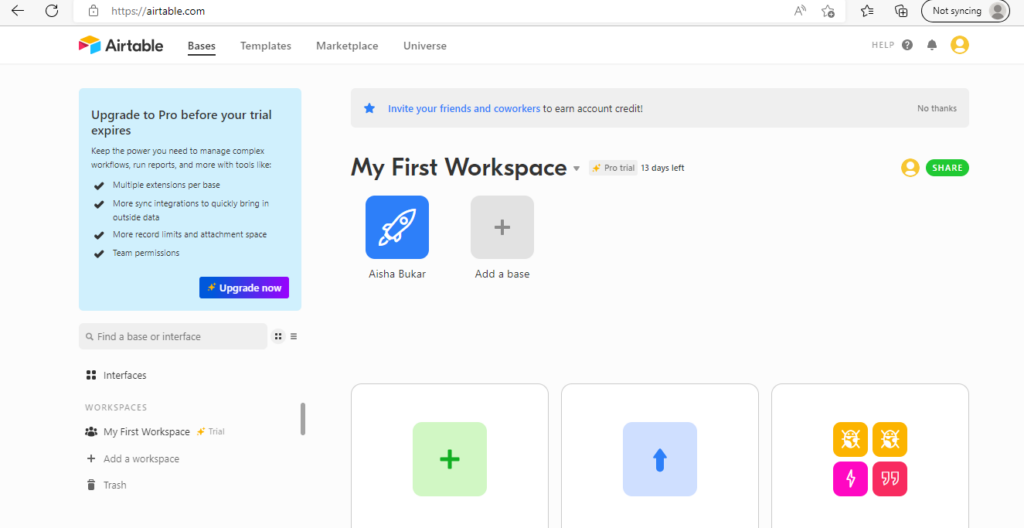Switch to list view of bases
Viewport: 1024px width, 528px height.
[x=294, y=337]
